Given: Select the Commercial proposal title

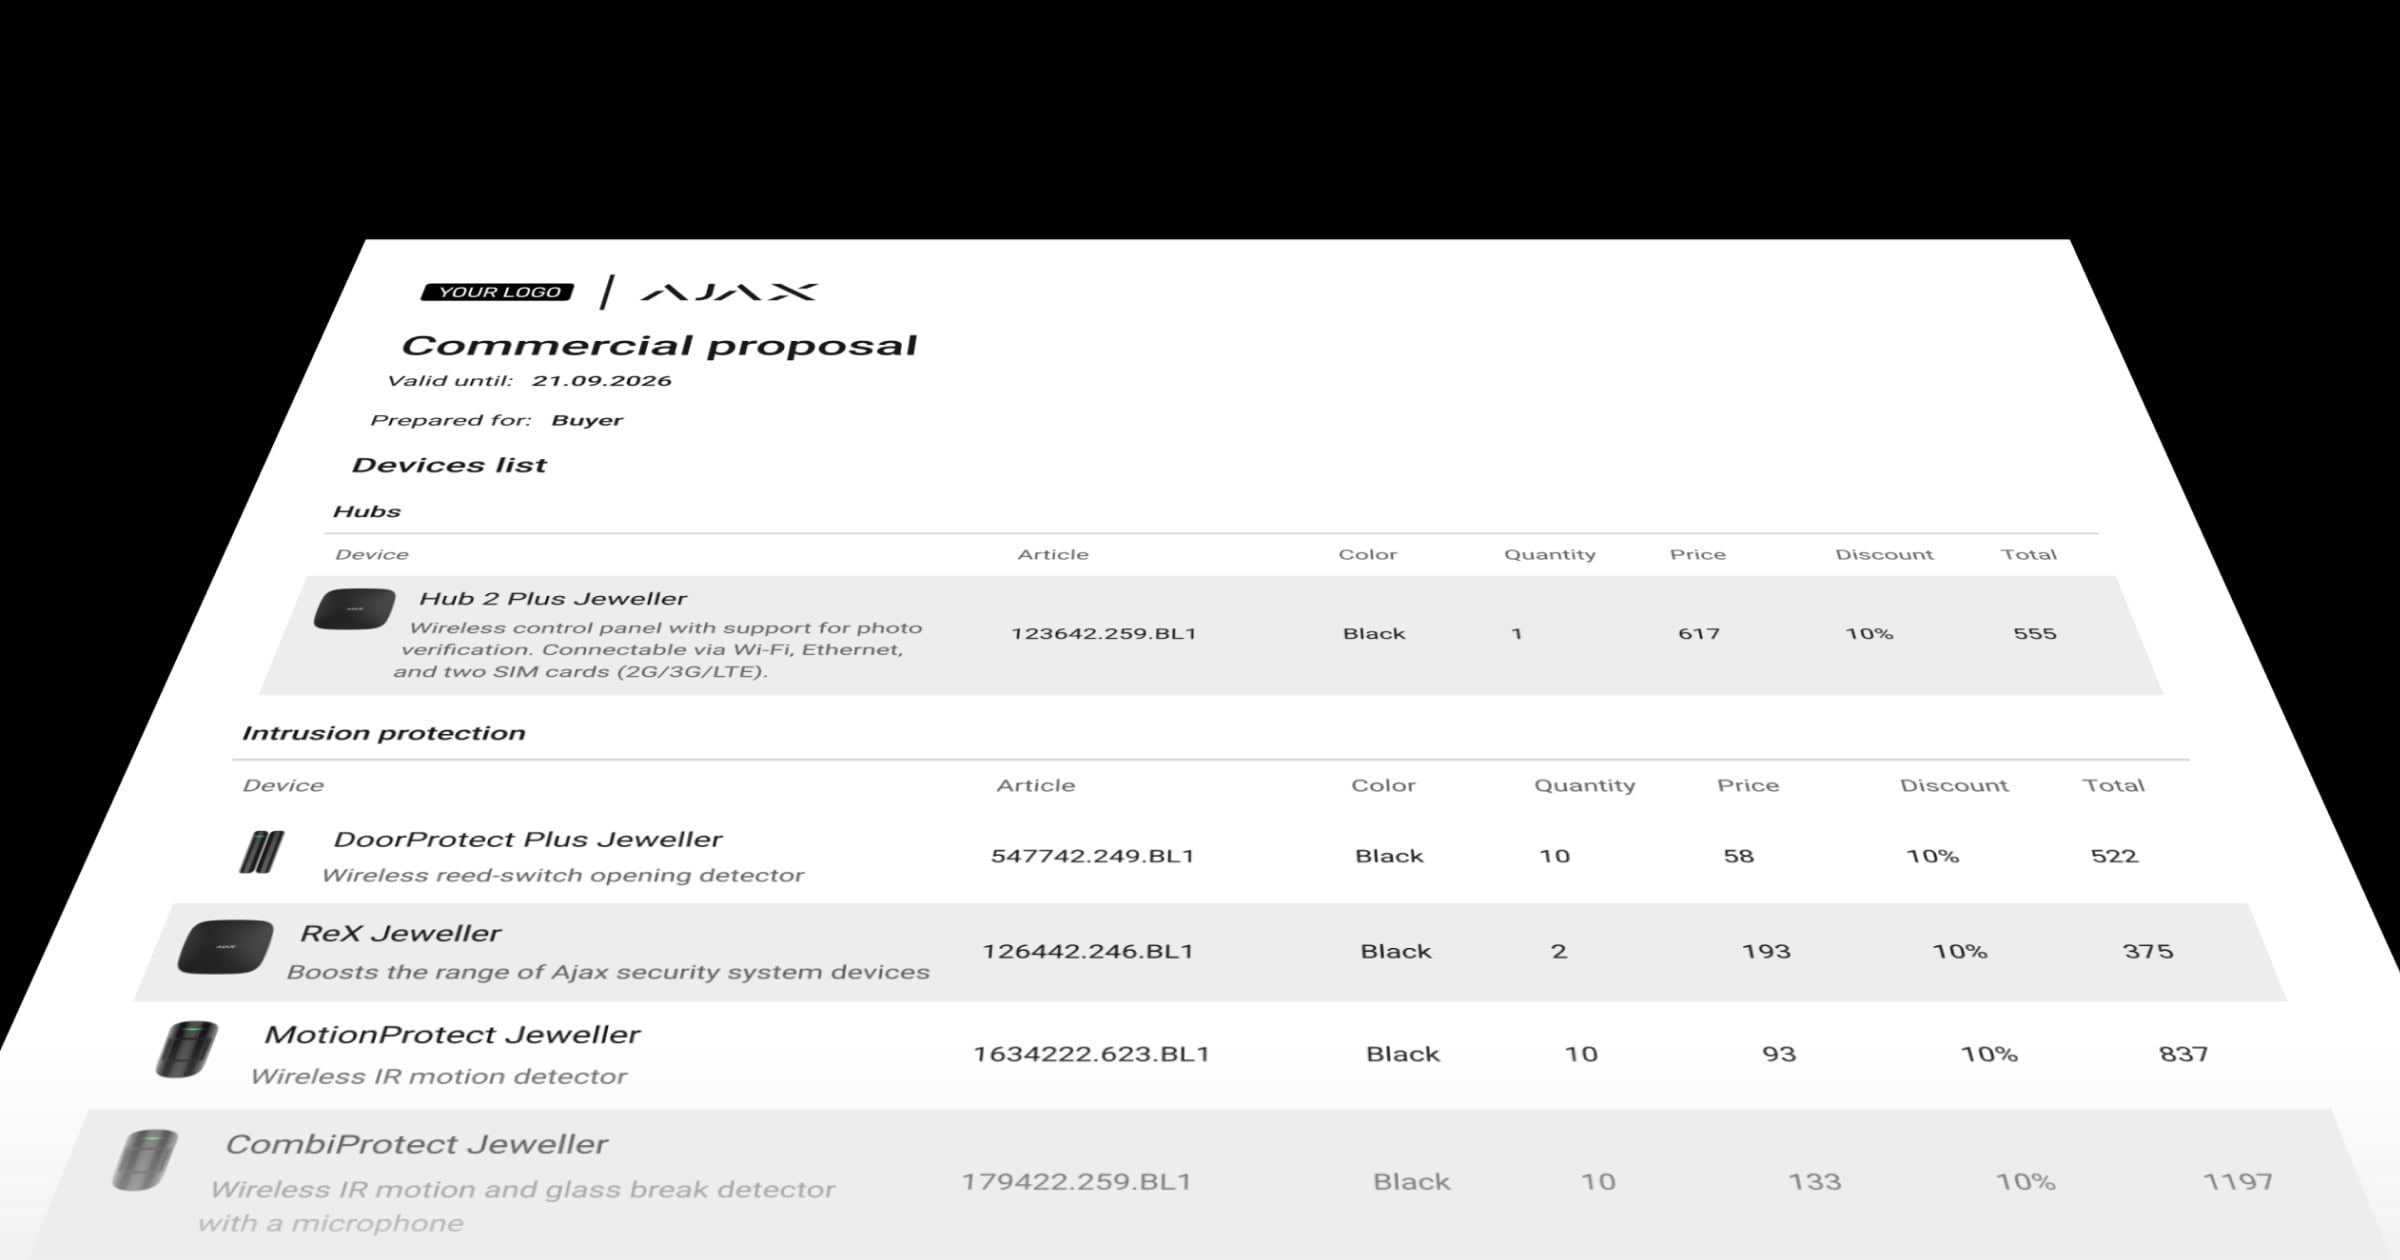Looking at the screenshot, I should point(659,346).
